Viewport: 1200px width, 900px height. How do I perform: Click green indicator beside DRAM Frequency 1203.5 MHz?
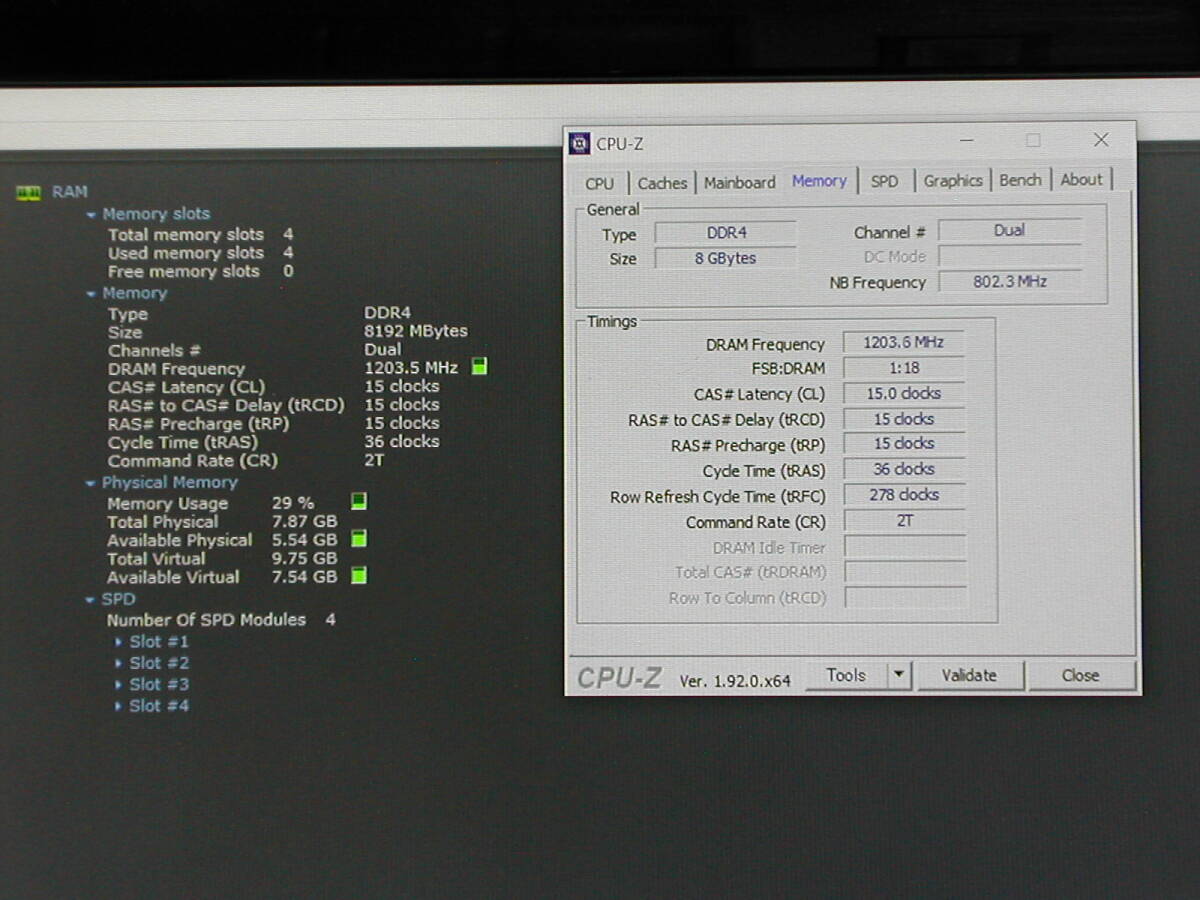point(479,367)
